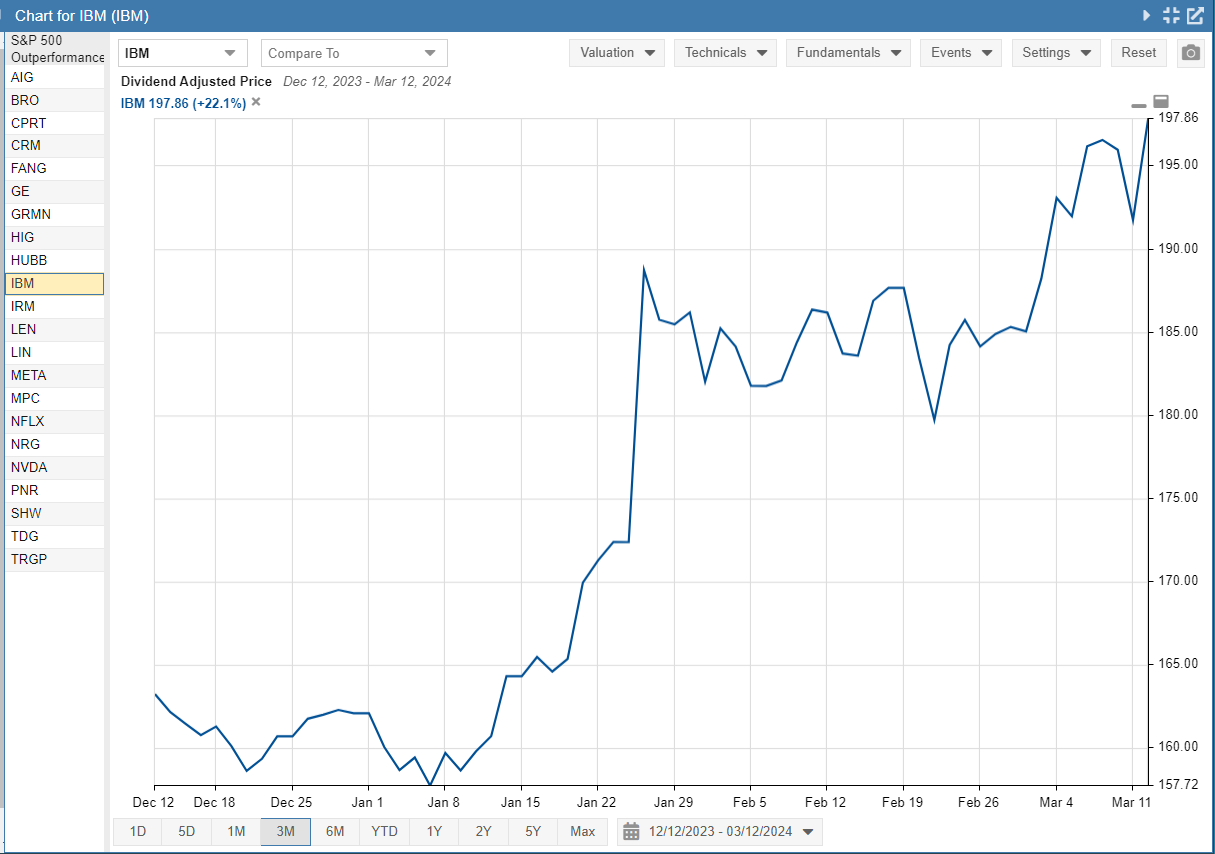Switch chart range to 5Y

click(x=533, y=831)
